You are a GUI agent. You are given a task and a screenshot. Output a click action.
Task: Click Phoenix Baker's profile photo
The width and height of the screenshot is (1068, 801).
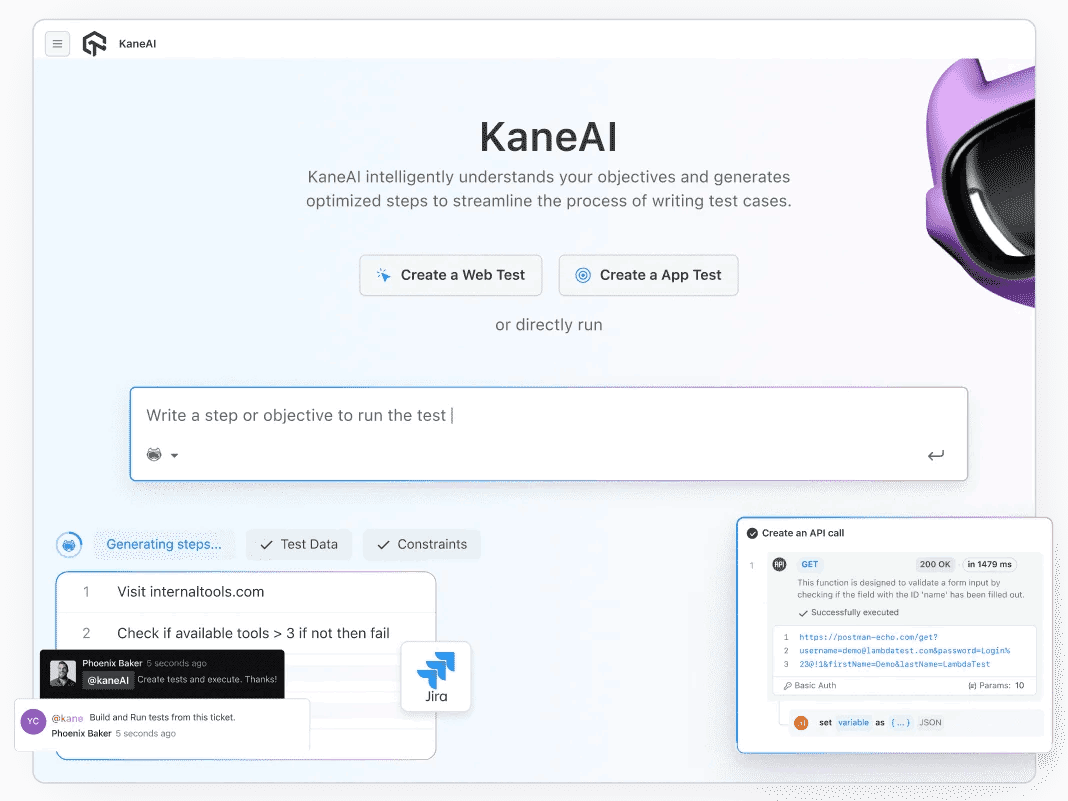(64, 672)
